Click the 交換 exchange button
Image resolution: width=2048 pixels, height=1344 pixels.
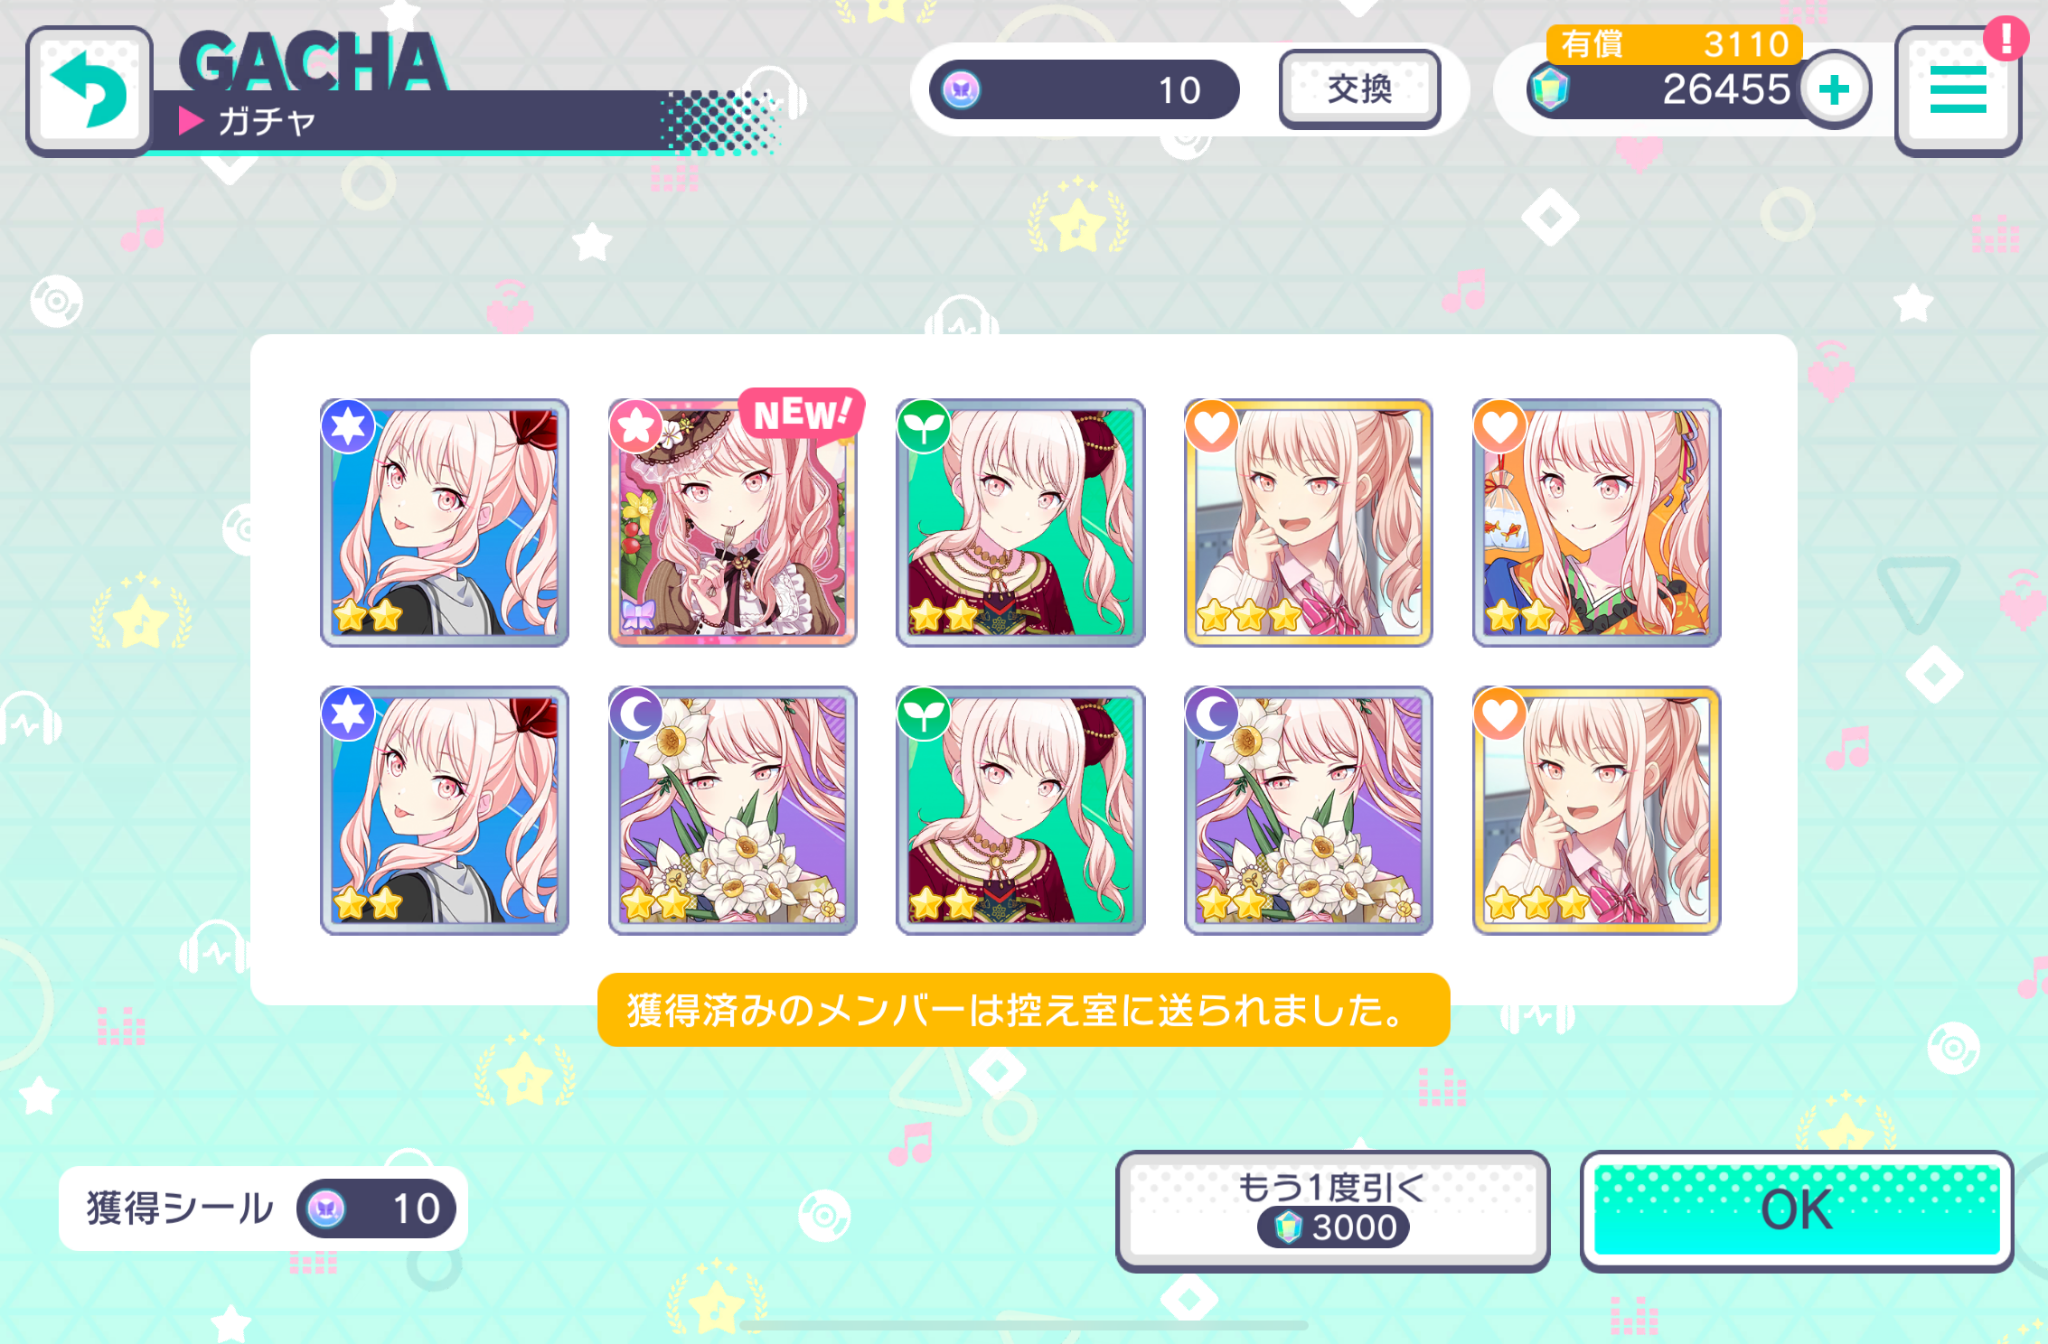[x=1360, y=90]
